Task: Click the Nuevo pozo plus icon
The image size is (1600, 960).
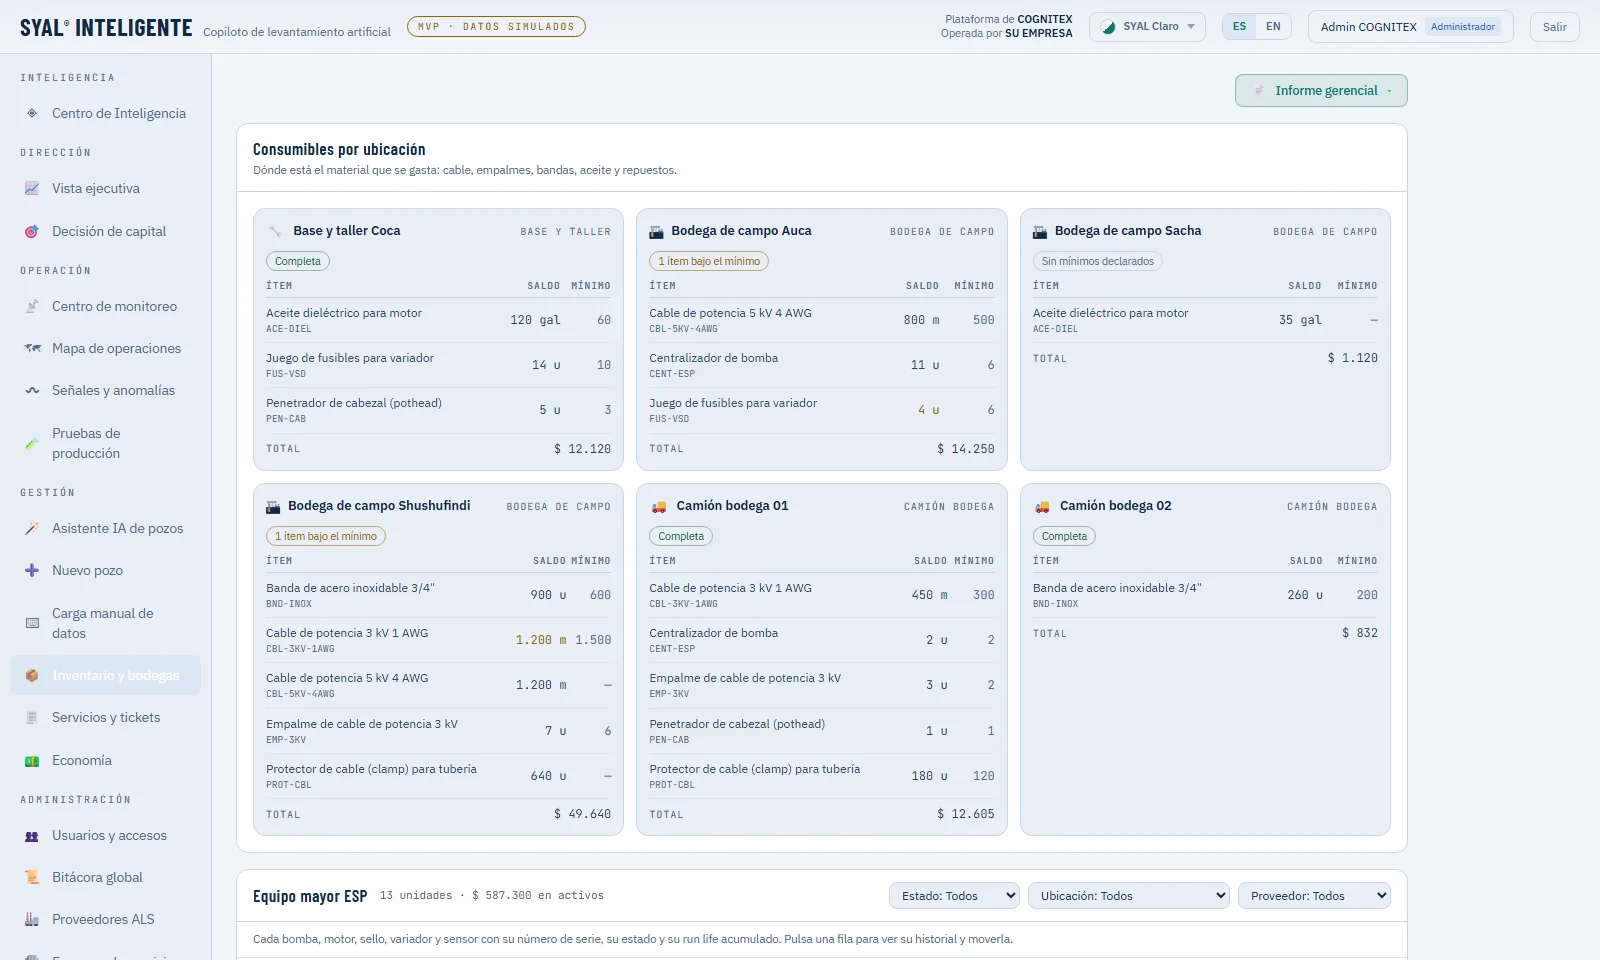Action: point(32,570)
